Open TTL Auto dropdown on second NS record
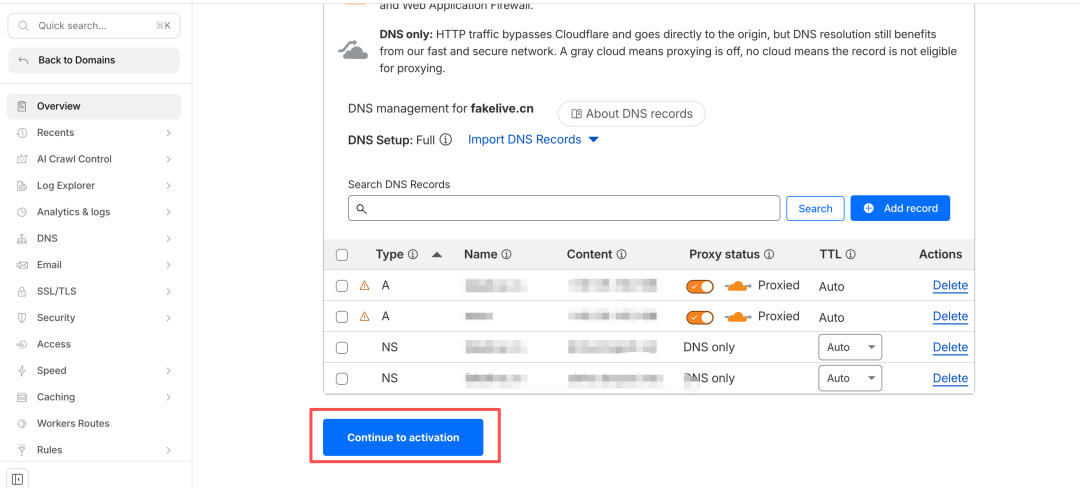Image resolution: width=1080 pixels, height=488 pixels. point(850,379)
